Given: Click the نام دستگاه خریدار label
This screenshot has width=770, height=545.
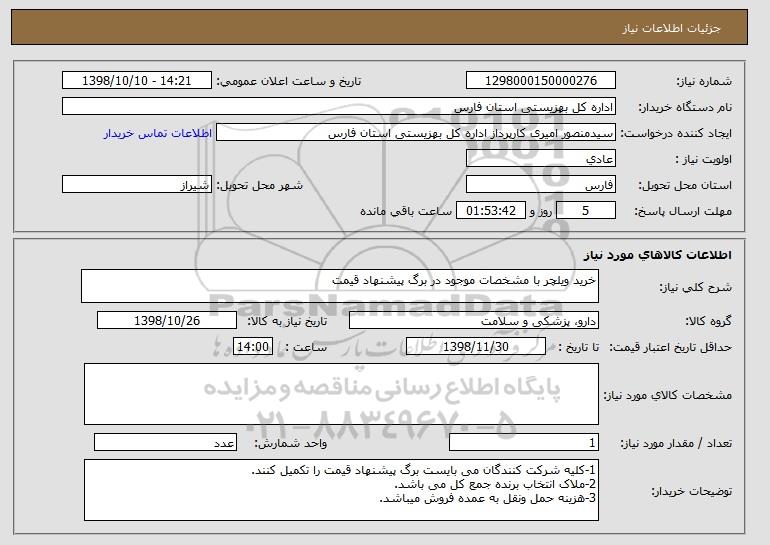Looking at the screenshot, I should [685, 107].
